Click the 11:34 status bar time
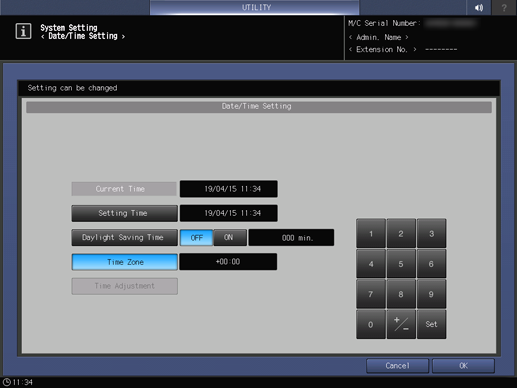 (x=23, y=382)
